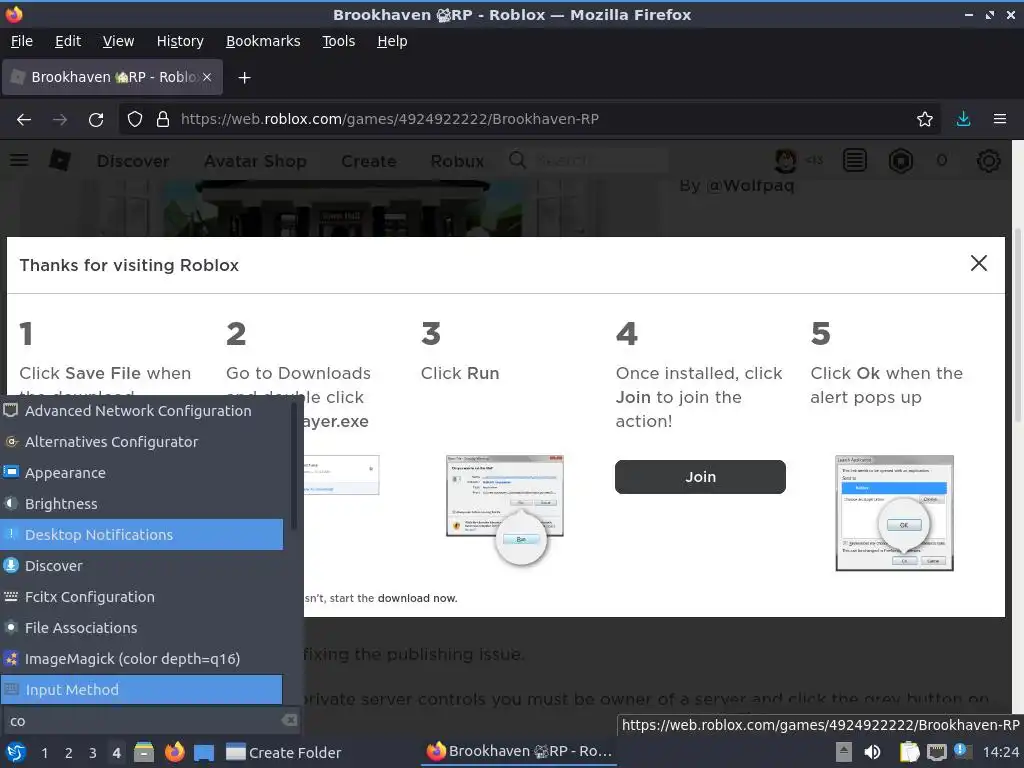Open Appearance settings from launcher
The width and height of the screenshot is (1024, 768).
(142, 473)
